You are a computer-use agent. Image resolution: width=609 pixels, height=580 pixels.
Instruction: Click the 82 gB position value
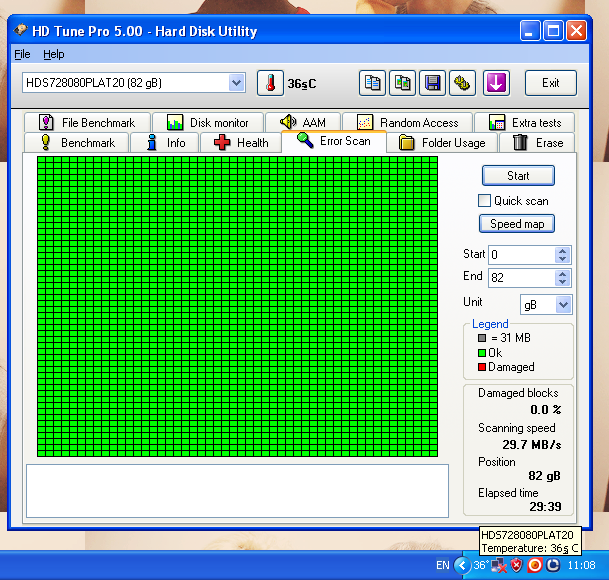coord(544,476)
